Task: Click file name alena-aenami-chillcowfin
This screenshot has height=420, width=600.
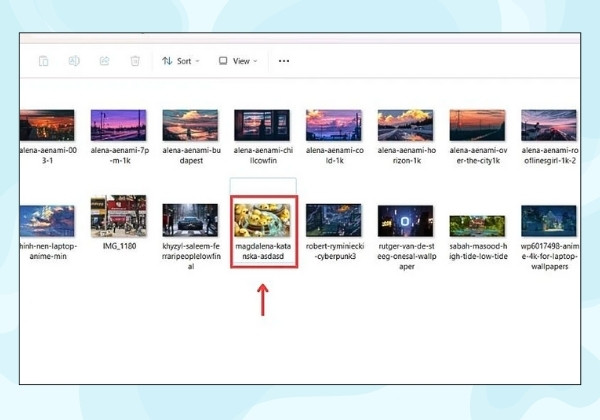Action: [263, 155]
